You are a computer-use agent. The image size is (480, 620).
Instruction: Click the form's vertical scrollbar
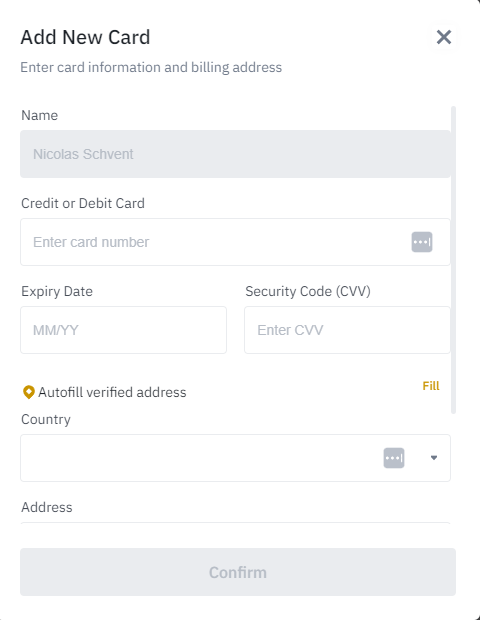coord(454,260)
